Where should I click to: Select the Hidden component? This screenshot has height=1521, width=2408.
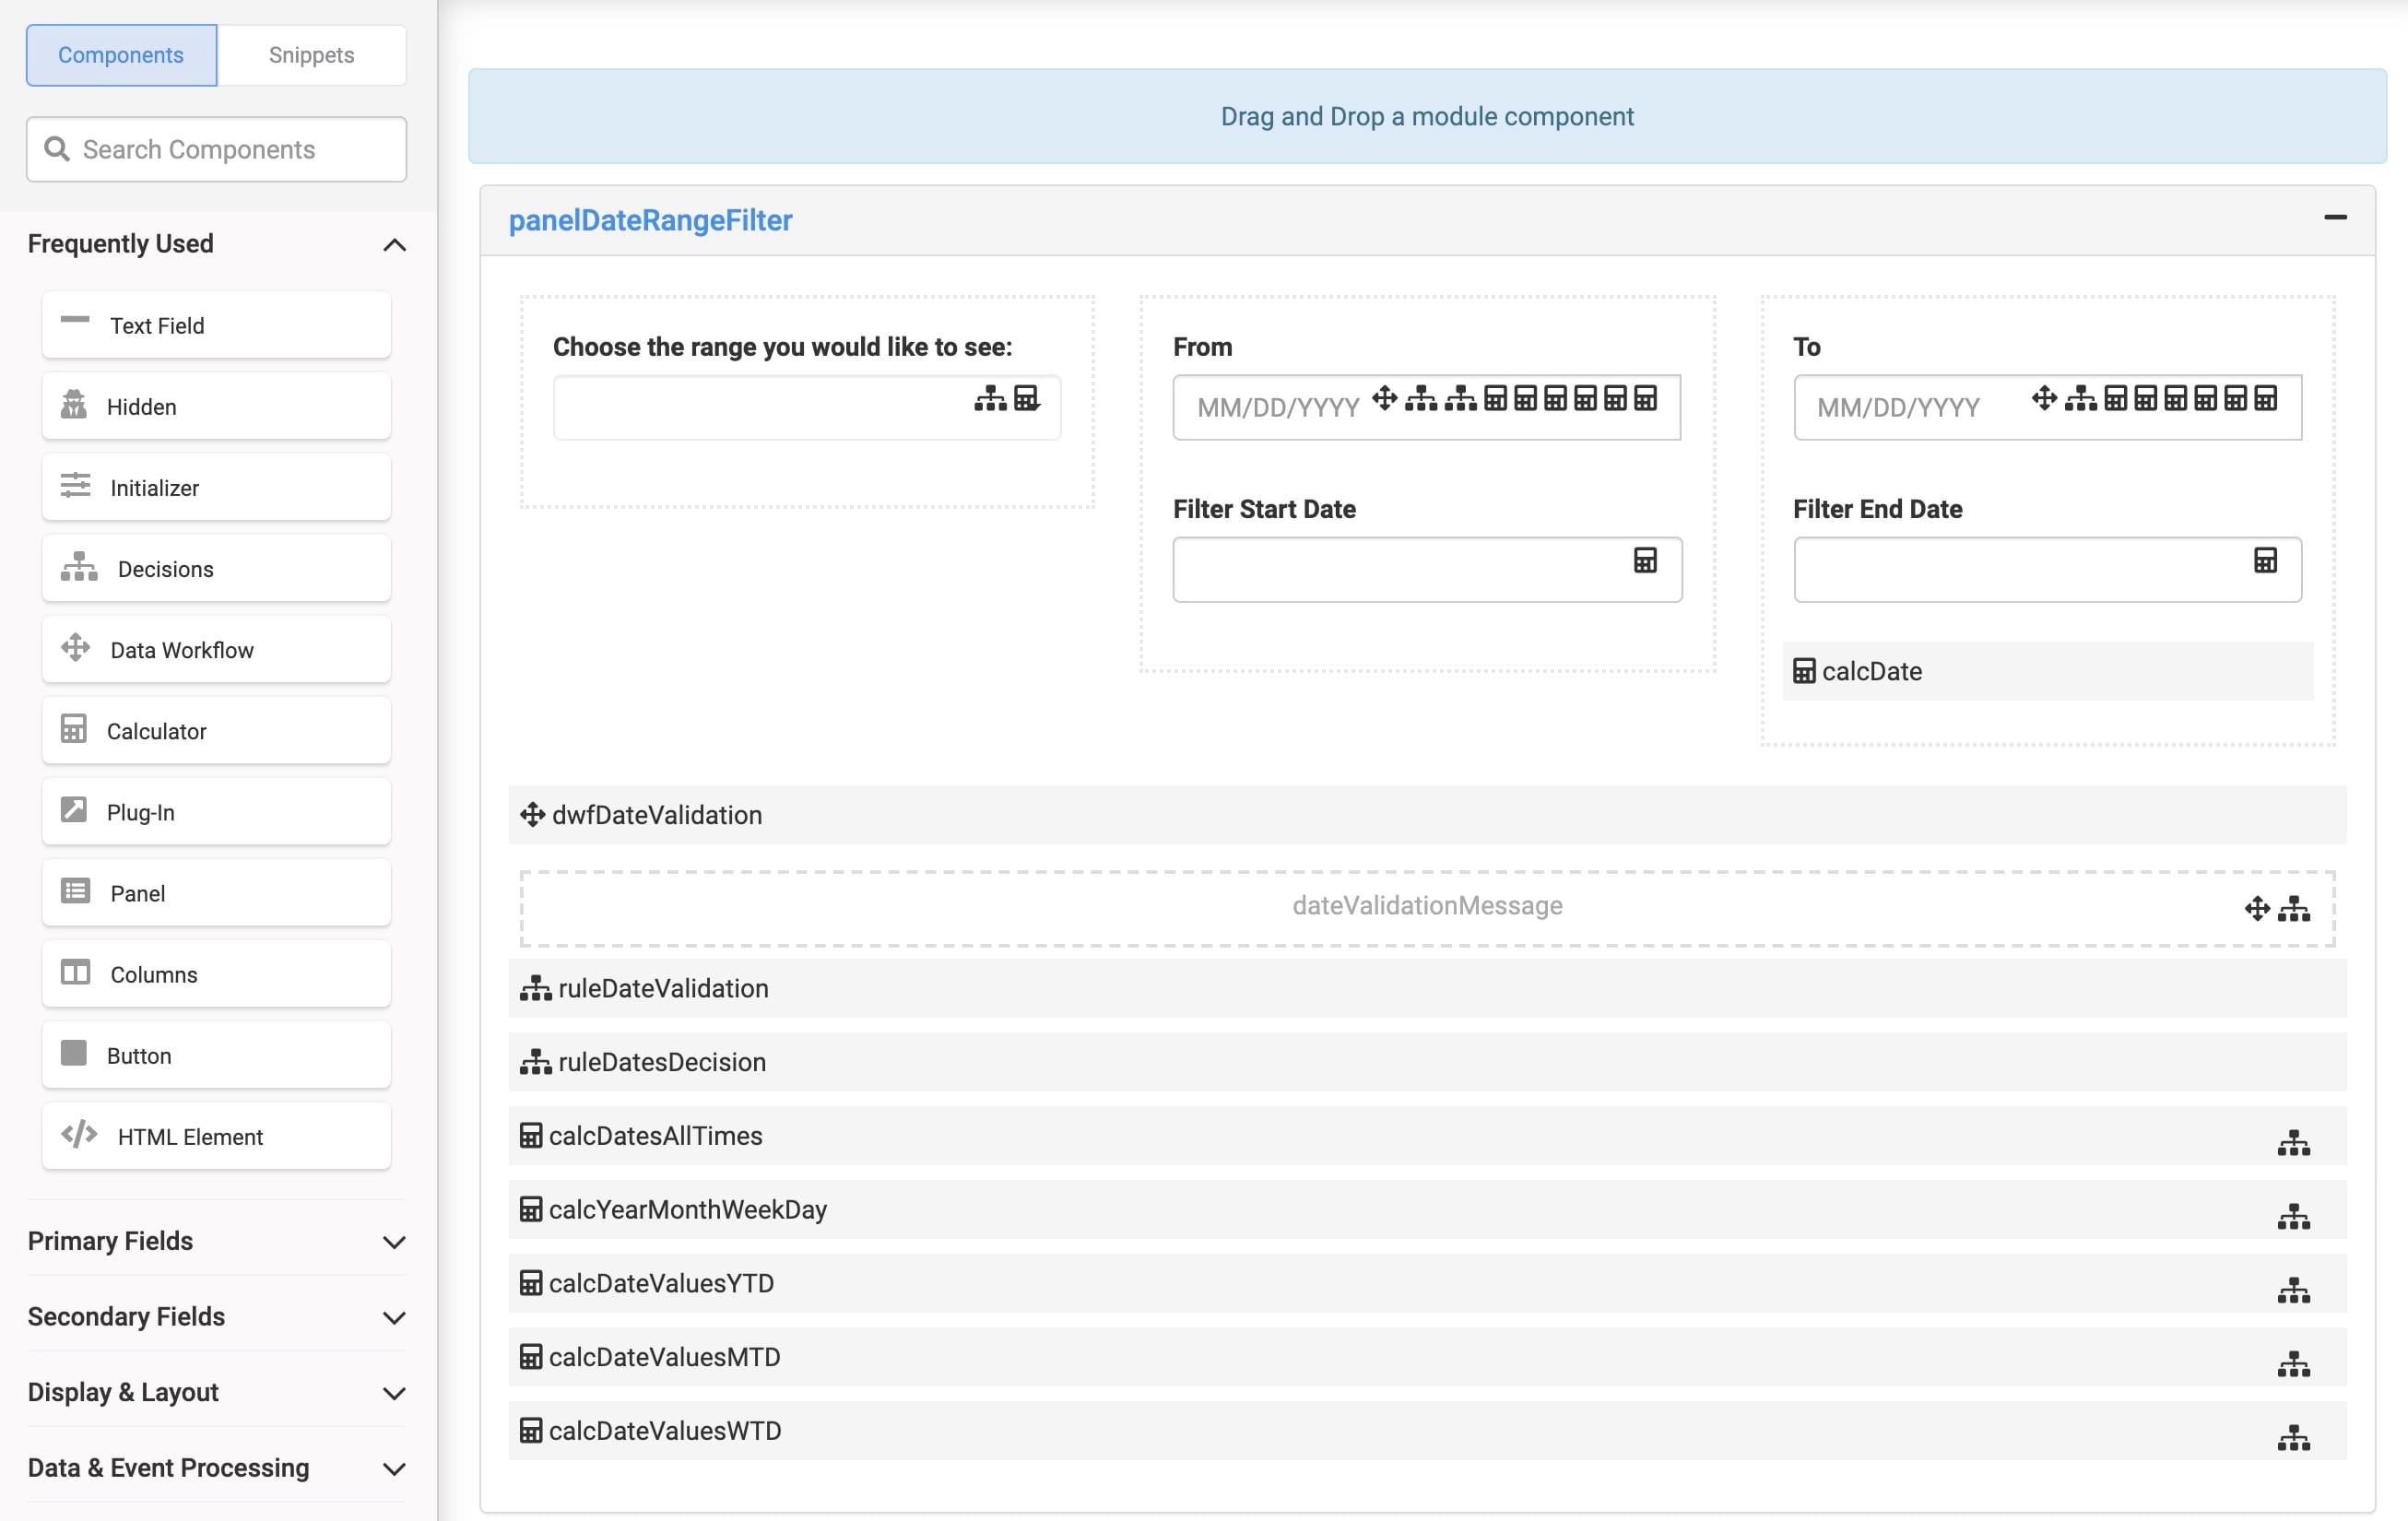[x=216, y=406]
